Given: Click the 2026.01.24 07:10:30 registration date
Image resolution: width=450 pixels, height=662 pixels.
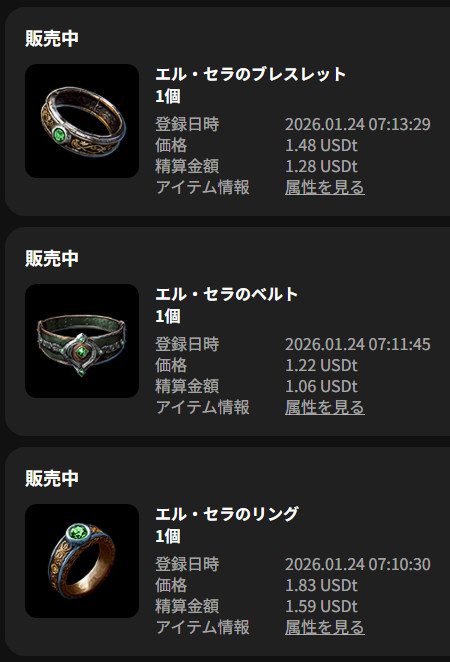Looking at the screenshot, I should click(x=358, y=564).
